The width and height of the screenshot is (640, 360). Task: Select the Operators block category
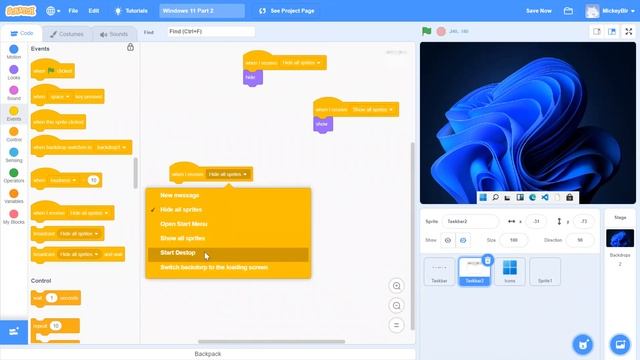14,176
